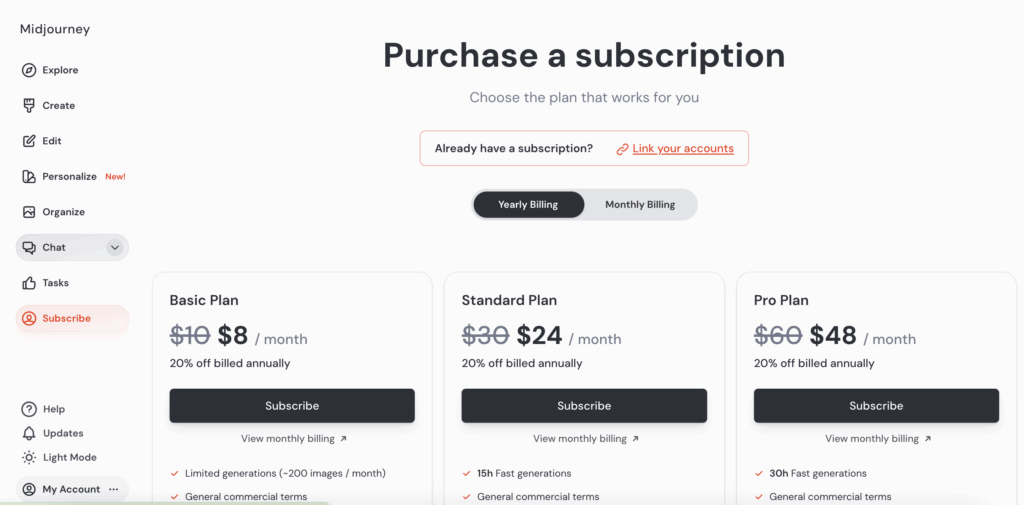Screen dimensions: 1024x505
Task: Expand the Chat dropdown chevron
Action: click(x=115, y=247)
